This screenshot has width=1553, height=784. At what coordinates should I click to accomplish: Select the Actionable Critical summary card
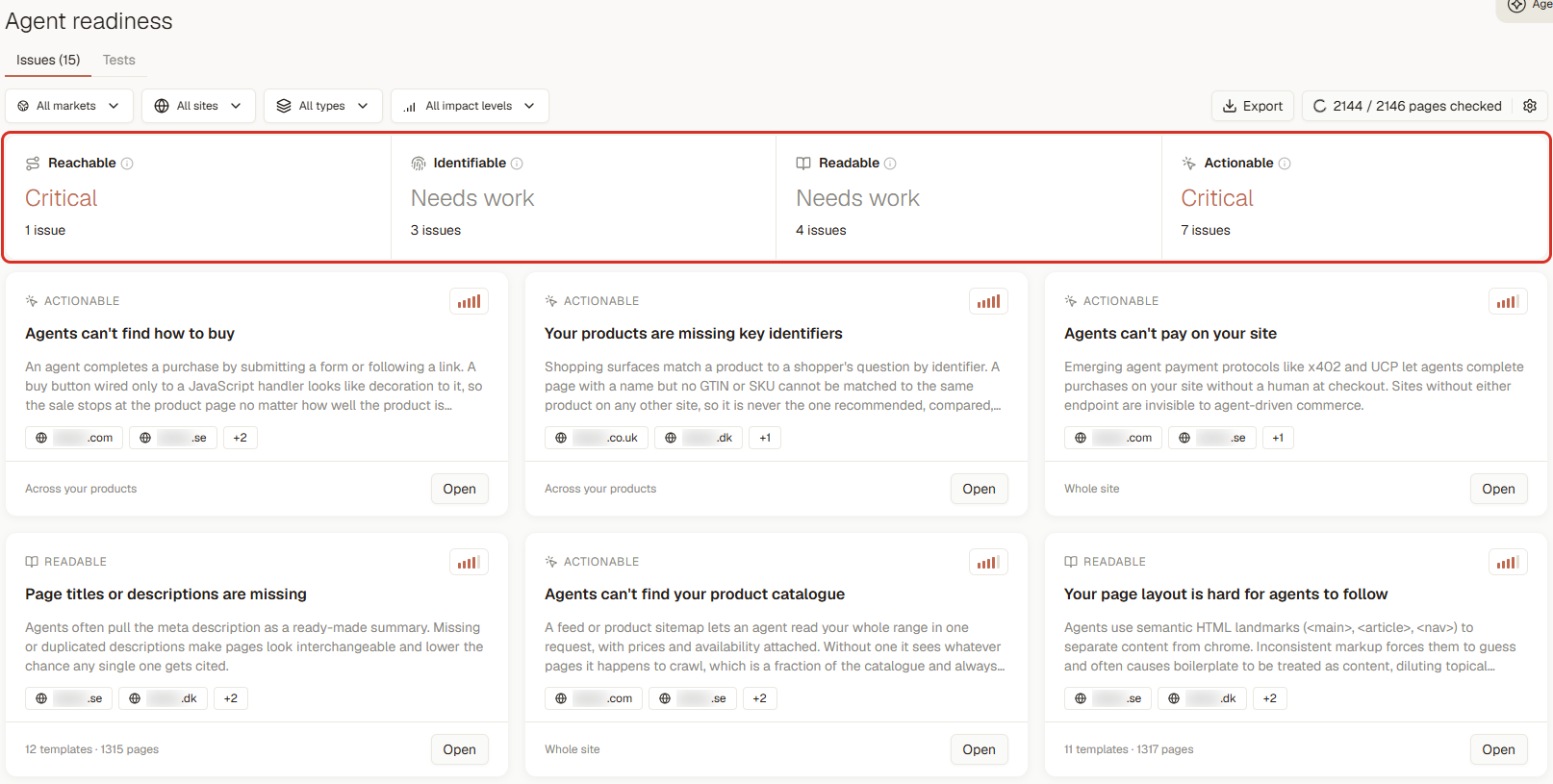[x=1355, y=197]
